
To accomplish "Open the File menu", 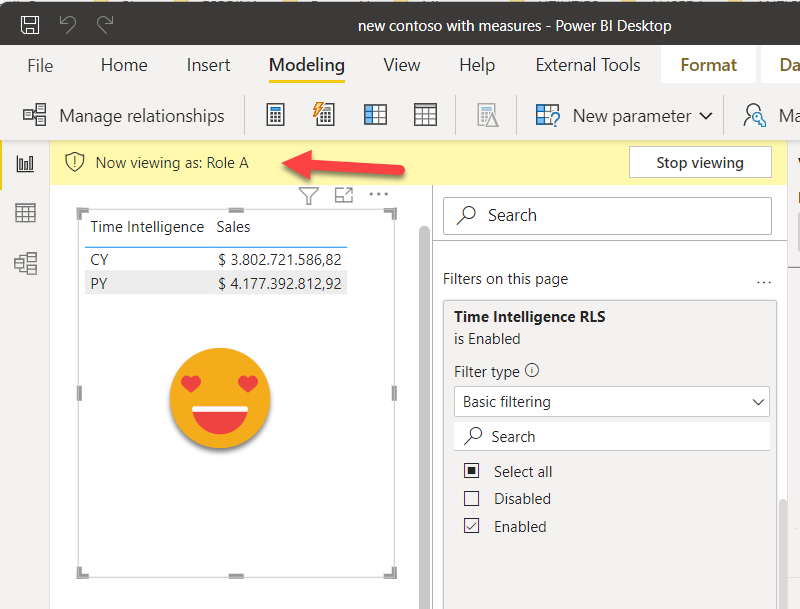I will [40, 65].
